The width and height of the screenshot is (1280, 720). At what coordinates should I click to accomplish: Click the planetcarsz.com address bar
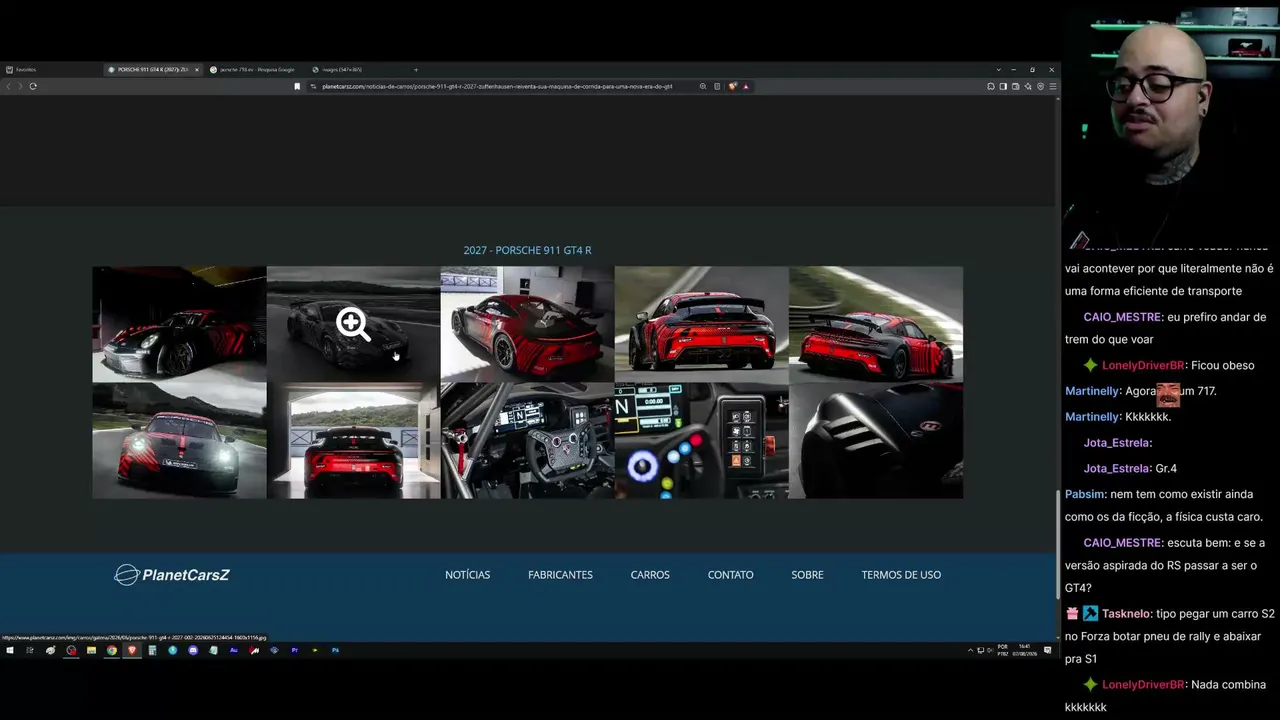[497, 86]
